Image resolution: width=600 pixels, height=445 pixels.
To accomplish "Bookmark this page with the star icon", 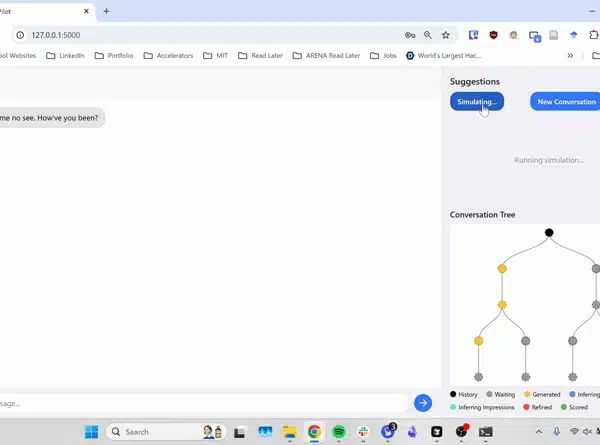I will (446, 35).
